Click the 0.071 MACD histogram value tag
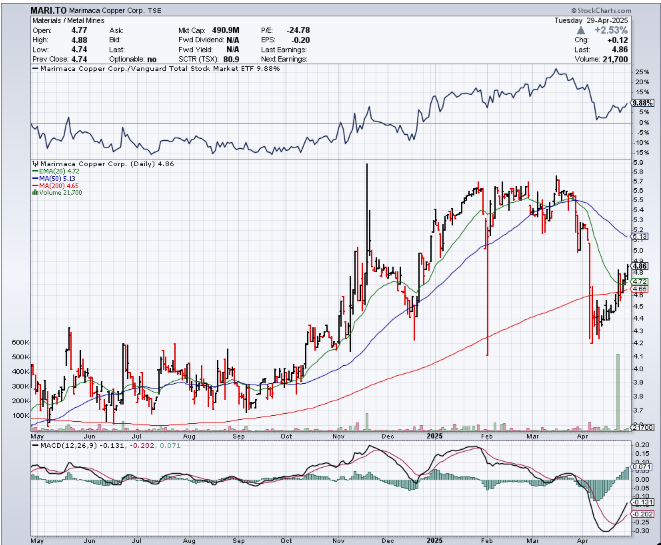This screenshot has width=661, height=545. pos(642,467)
